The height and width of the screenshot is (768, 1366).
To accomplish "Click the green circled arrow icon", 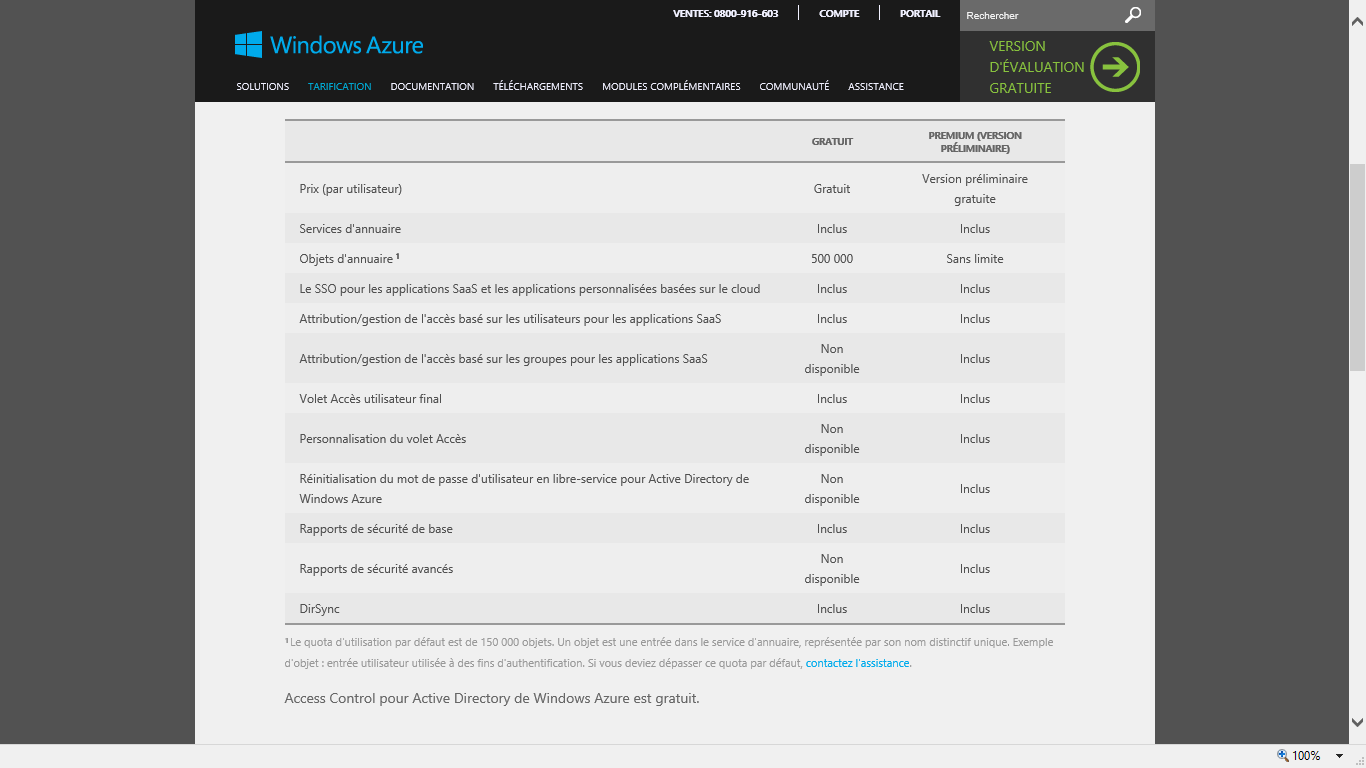I will [x=1115, y=67].
